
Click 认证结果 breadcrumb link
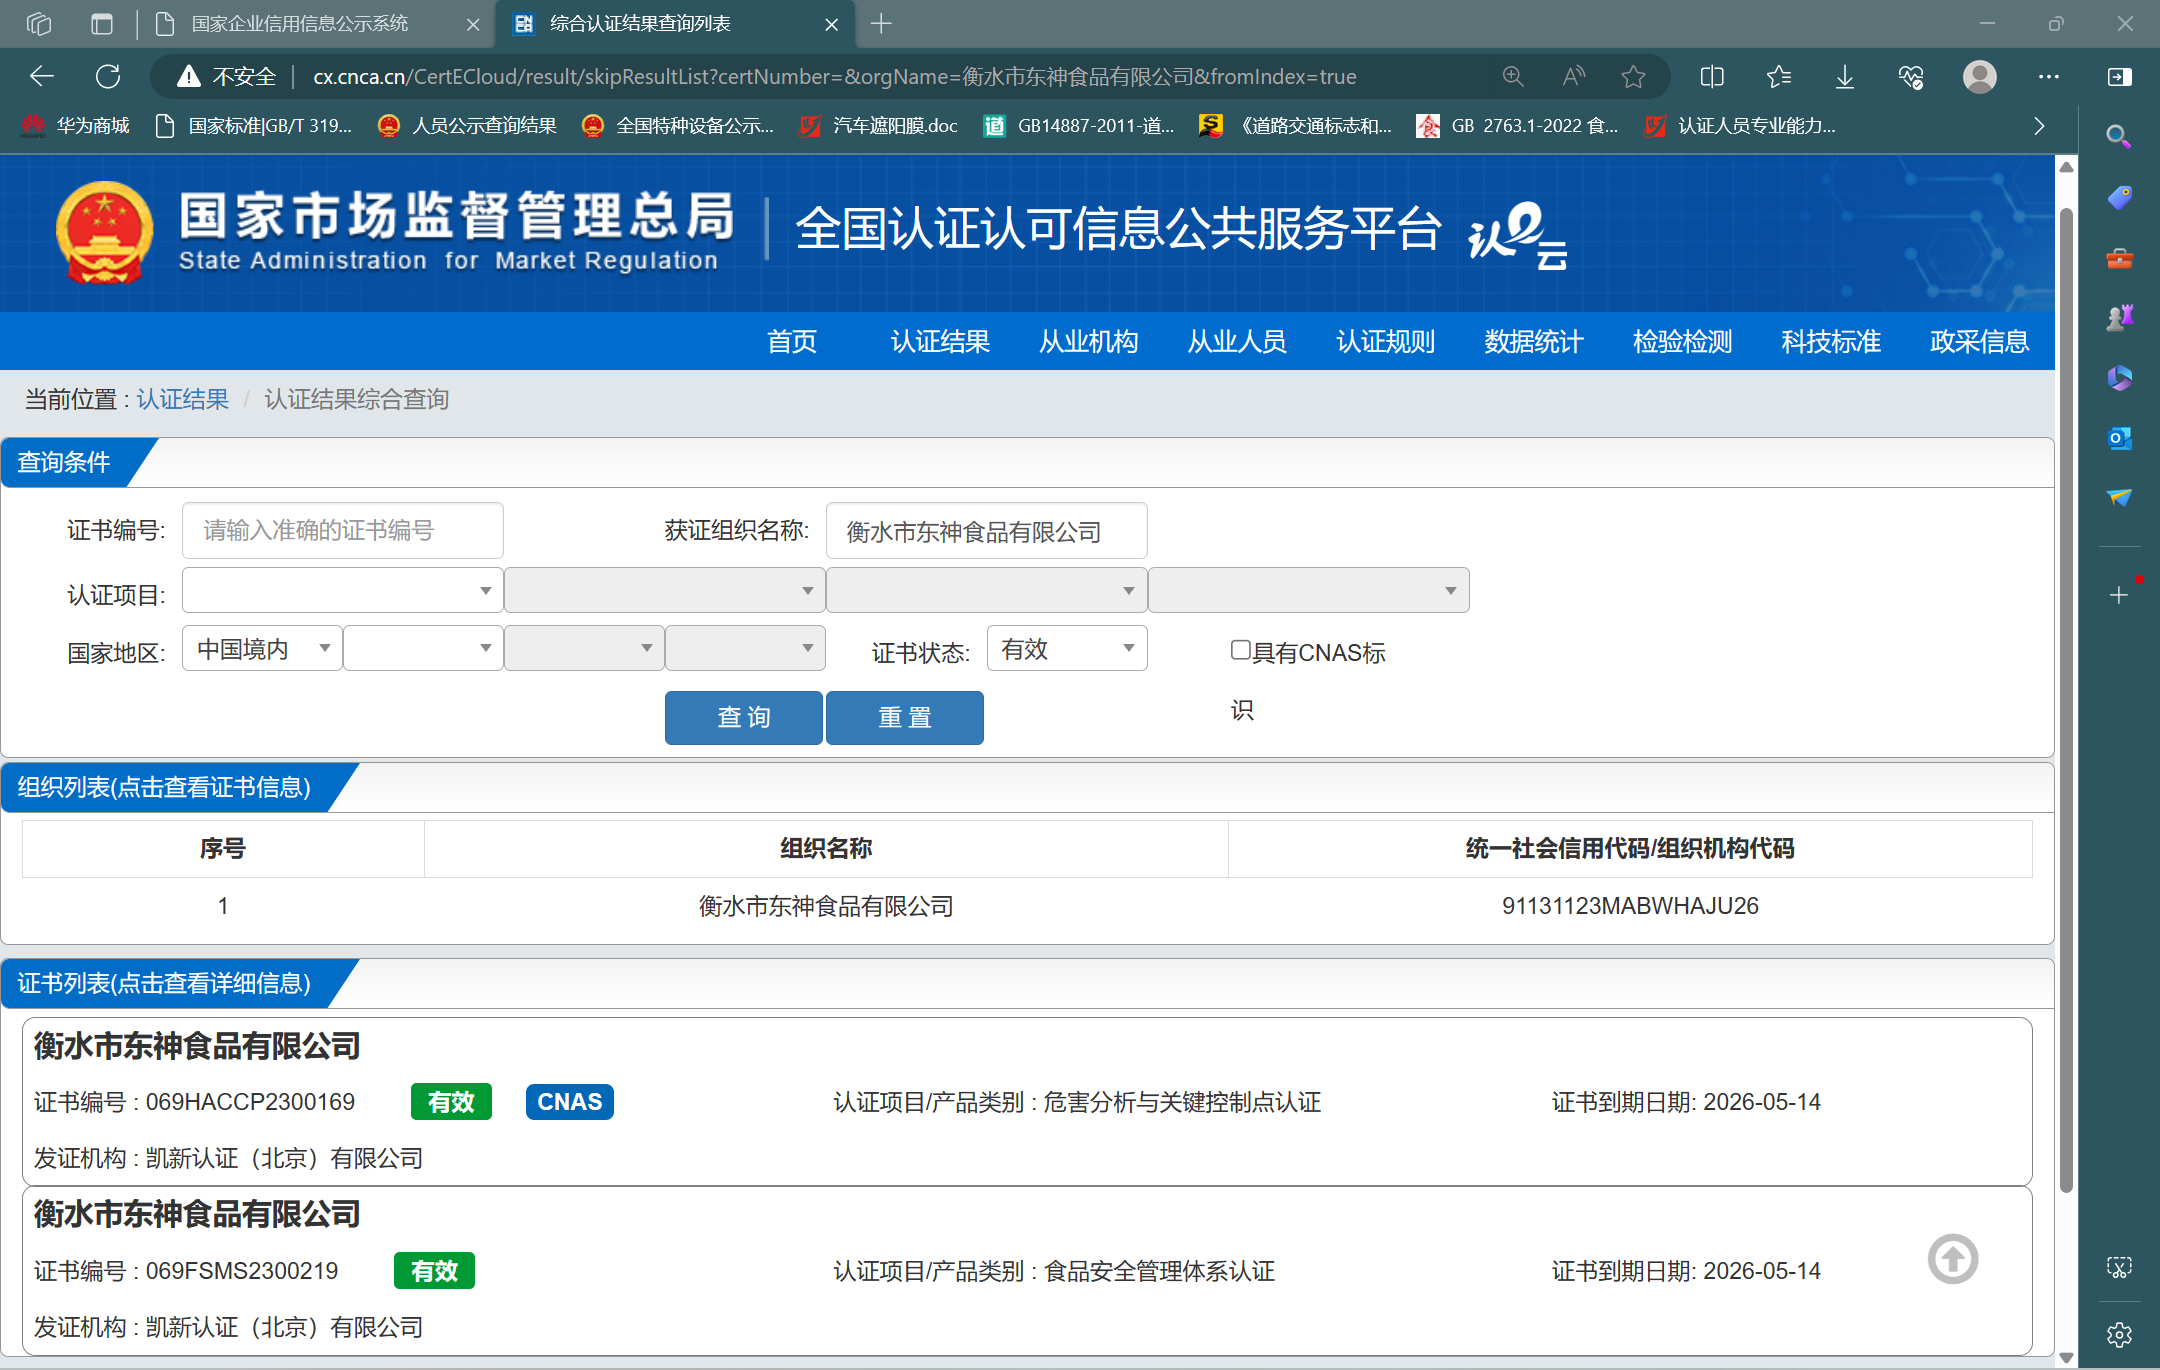point(183,400)
